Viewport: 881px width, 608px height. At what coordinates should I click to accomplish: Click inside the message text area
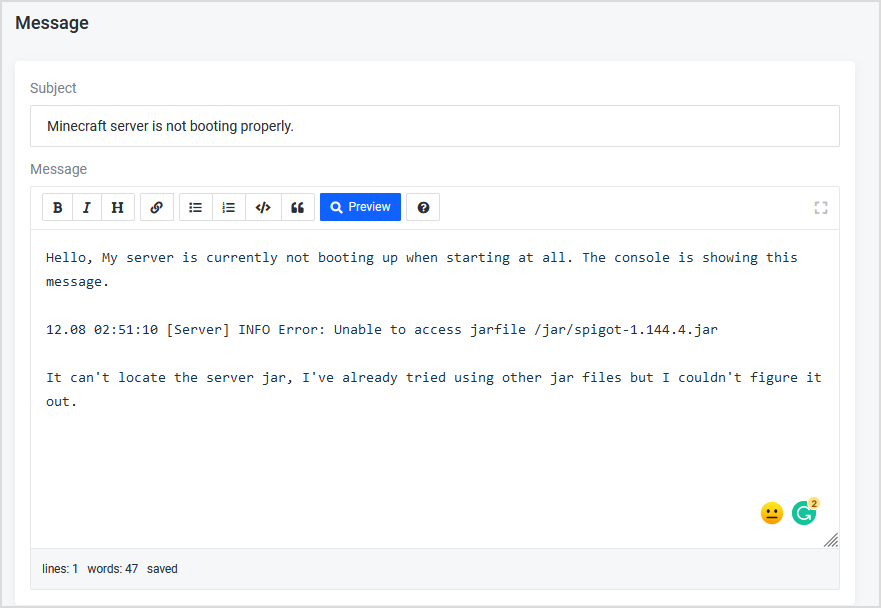[435, 389]
